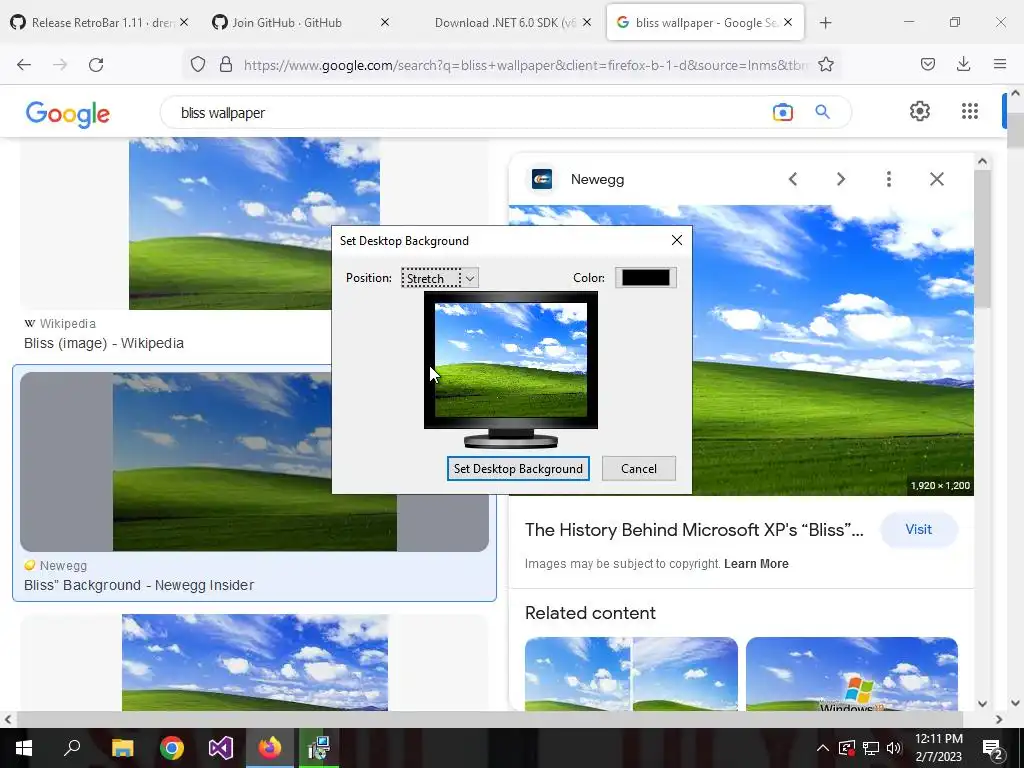Open a new tab with plus button
1024x768 pixels.
click(825, 23)
